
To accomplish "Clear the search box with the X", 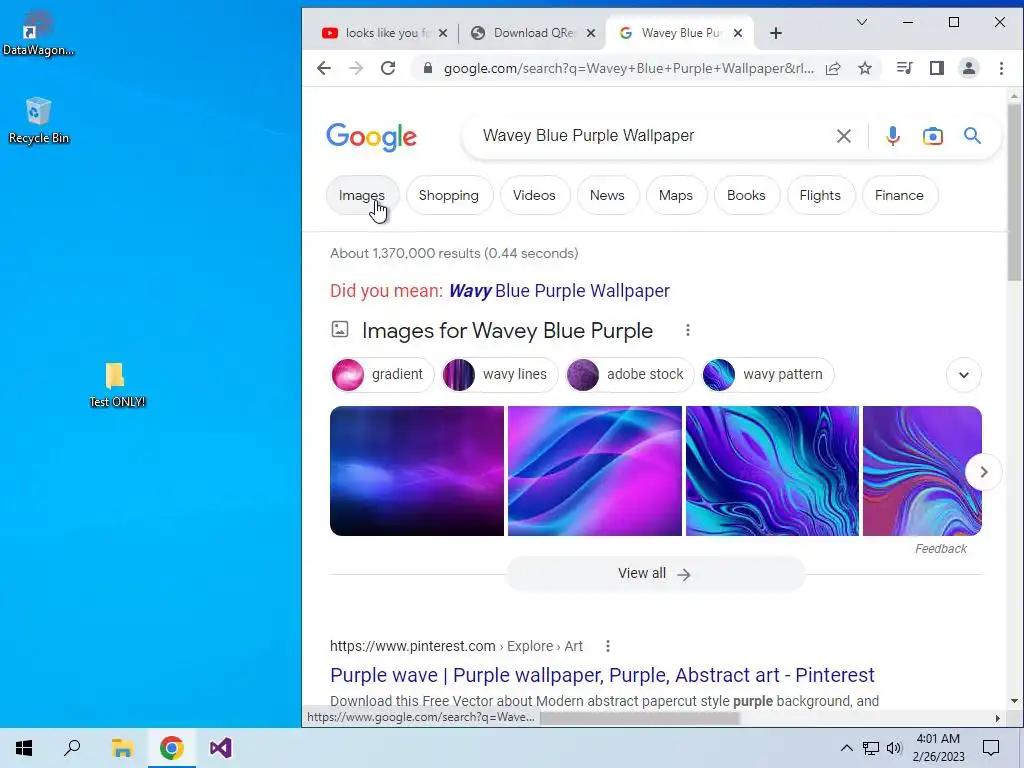I will (x=844, y=136).
